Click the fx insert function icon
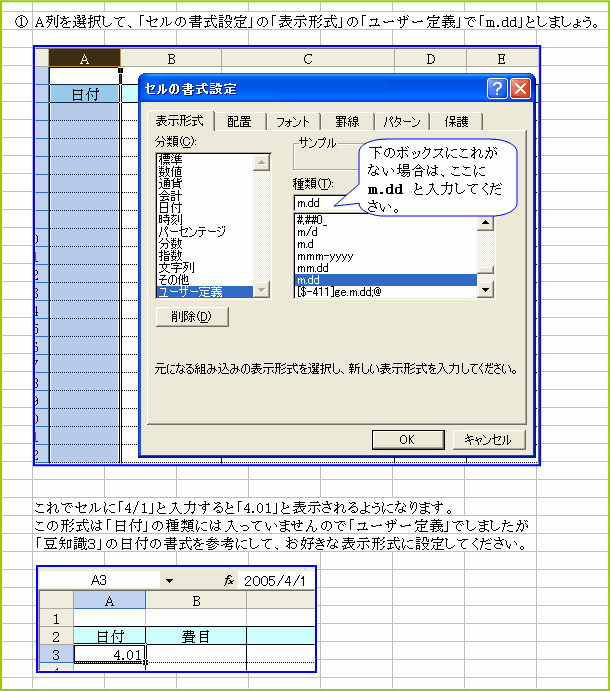Image resolution: width=610 pixels, height=691 pixels. [228, 581]
